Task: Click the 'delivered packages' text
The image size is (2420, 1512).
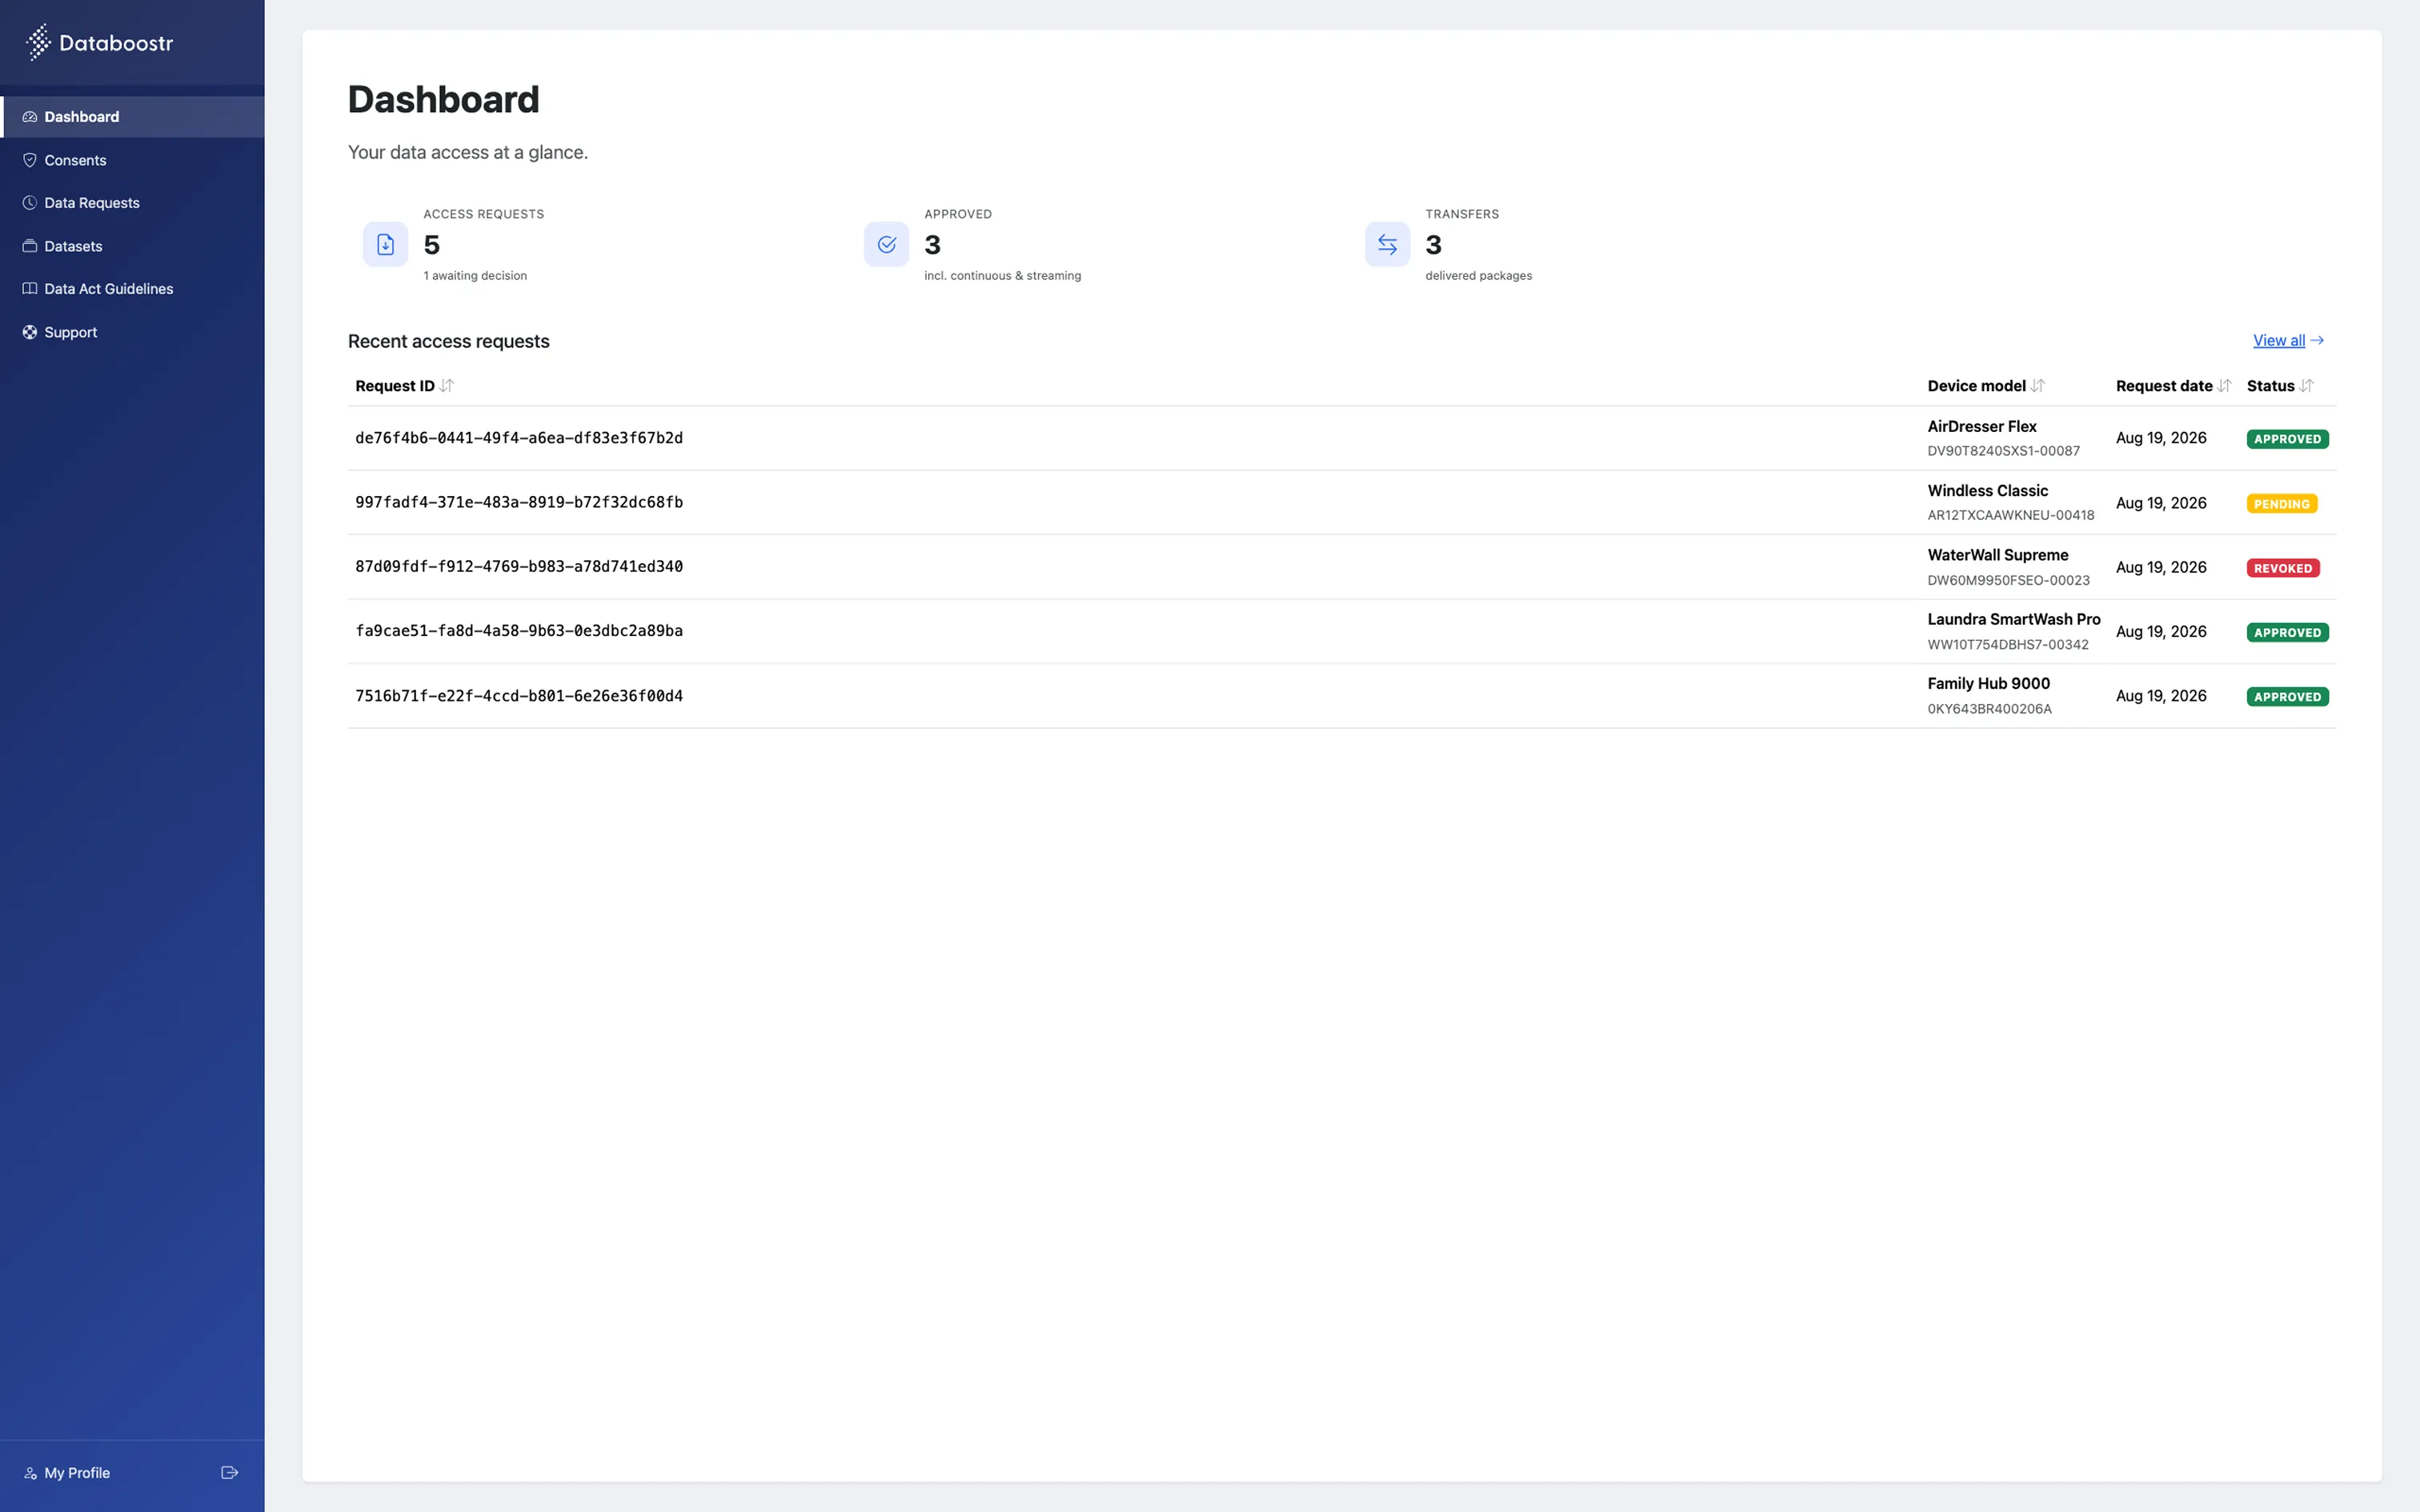Action: click(x=1478, y=276)
